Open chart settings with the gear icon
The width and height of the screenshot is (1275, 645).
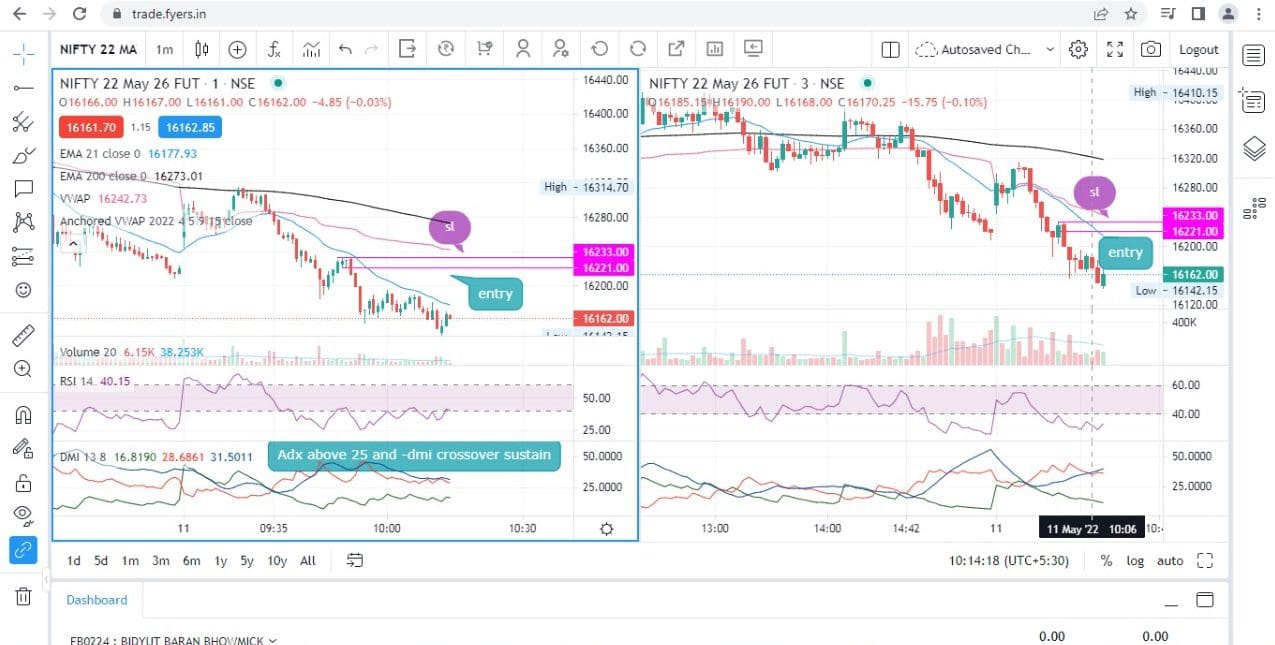coord(1080,49)
